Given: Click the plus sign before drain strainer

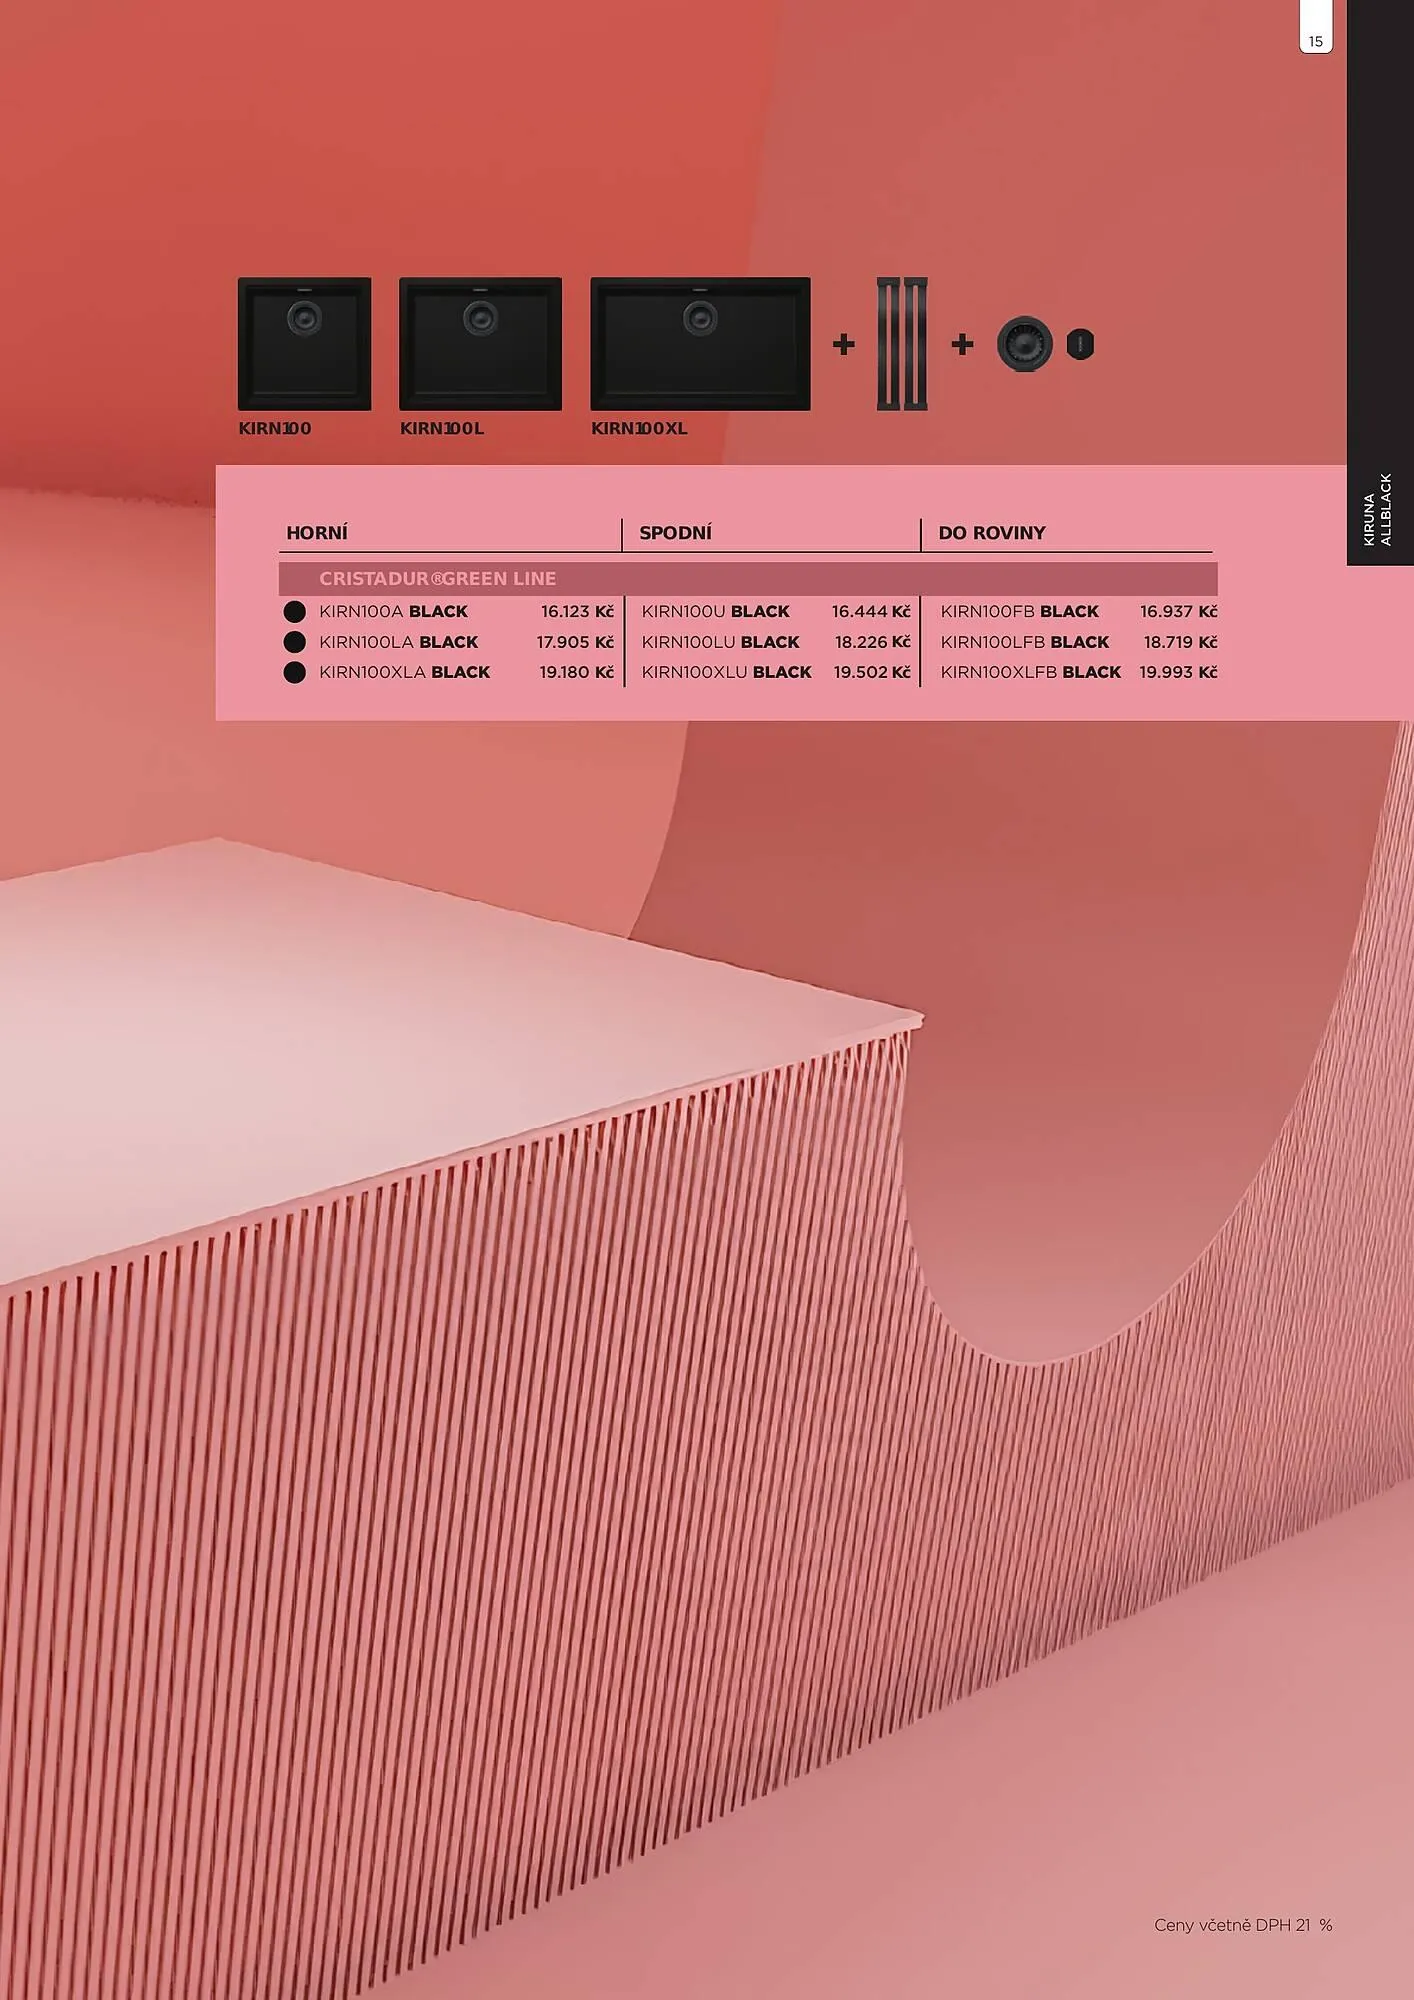Looking at the screenshot, I should pos(962,344).
